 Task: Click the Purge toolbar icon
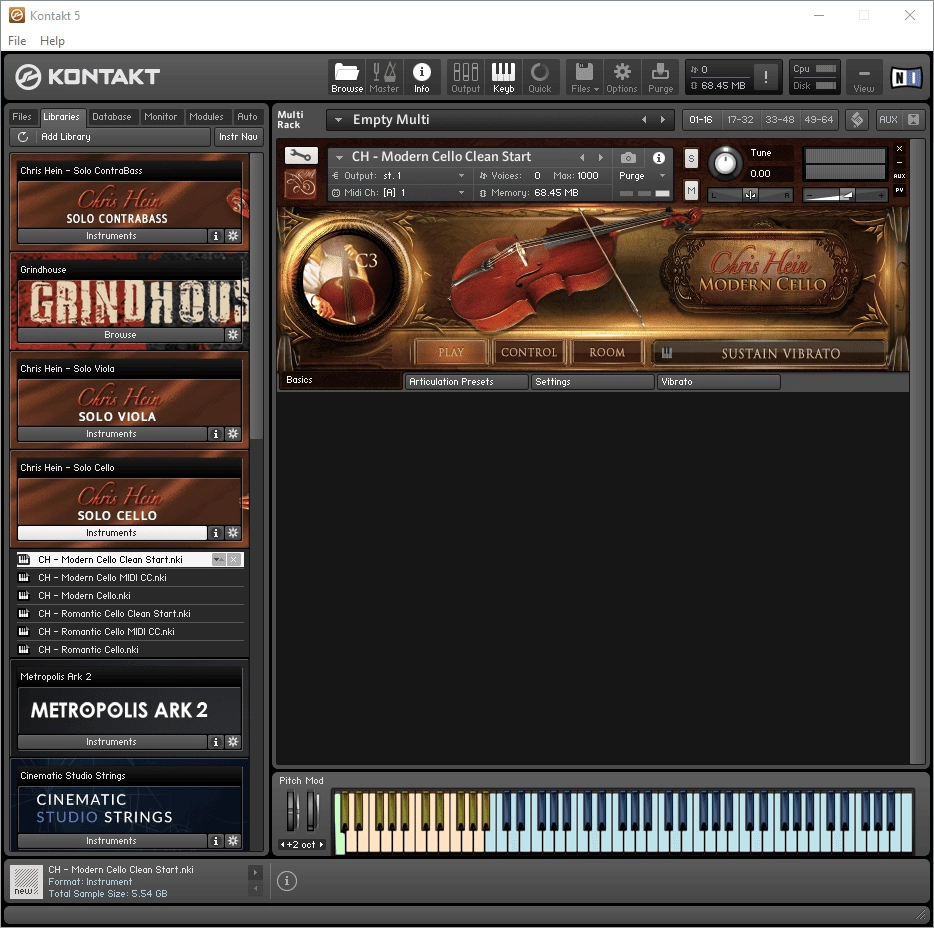(x=660, y=77)
